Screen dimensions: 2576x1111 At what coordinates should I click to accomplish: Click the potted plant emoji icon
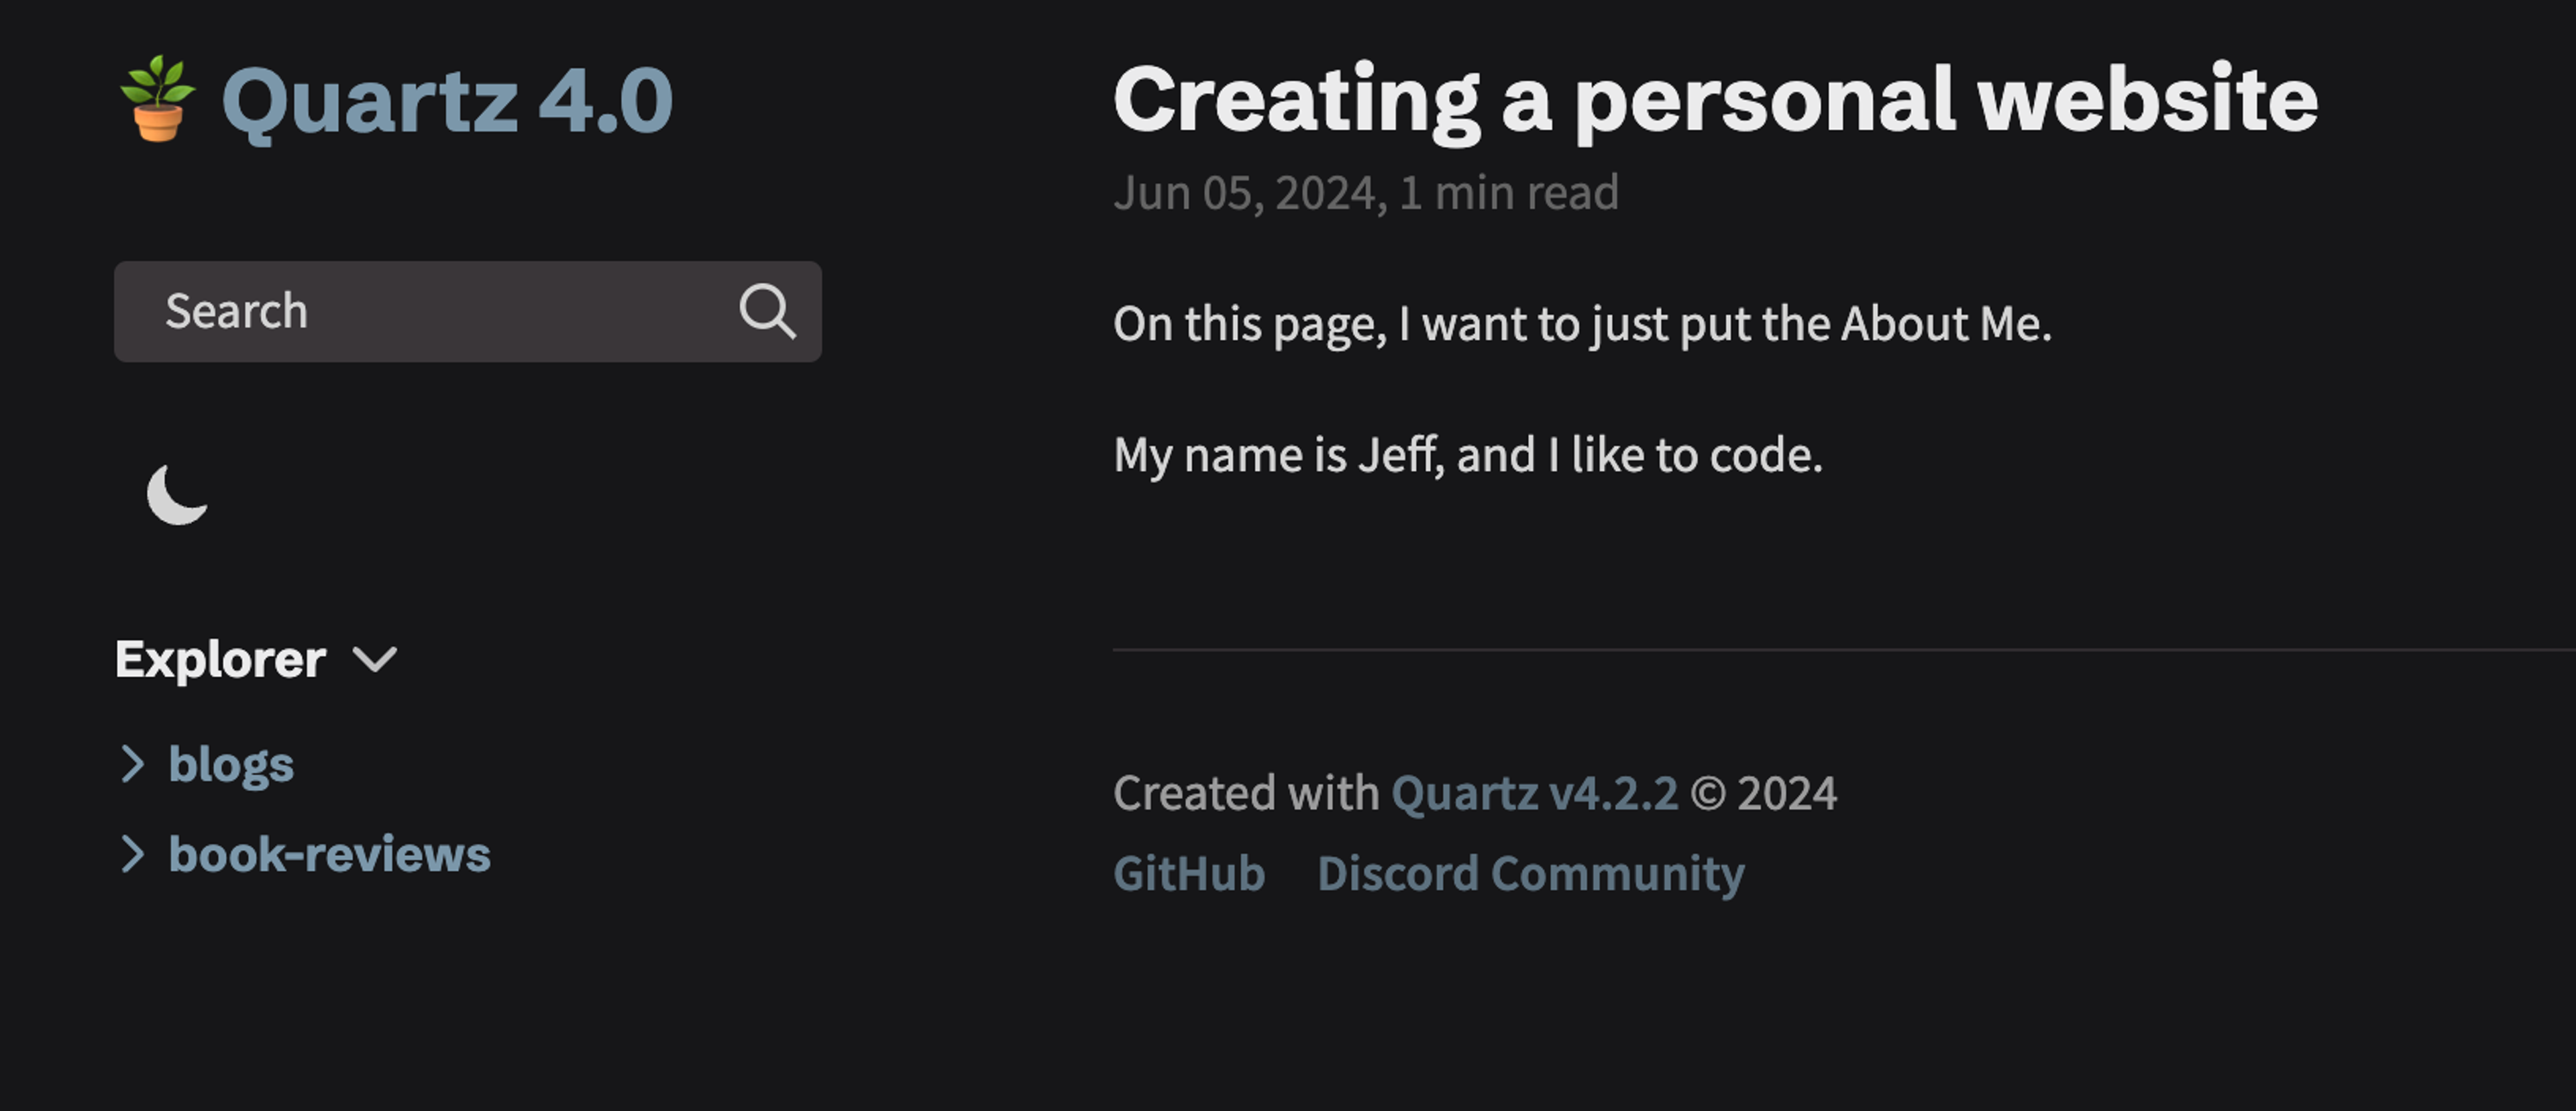pos(157,99)
